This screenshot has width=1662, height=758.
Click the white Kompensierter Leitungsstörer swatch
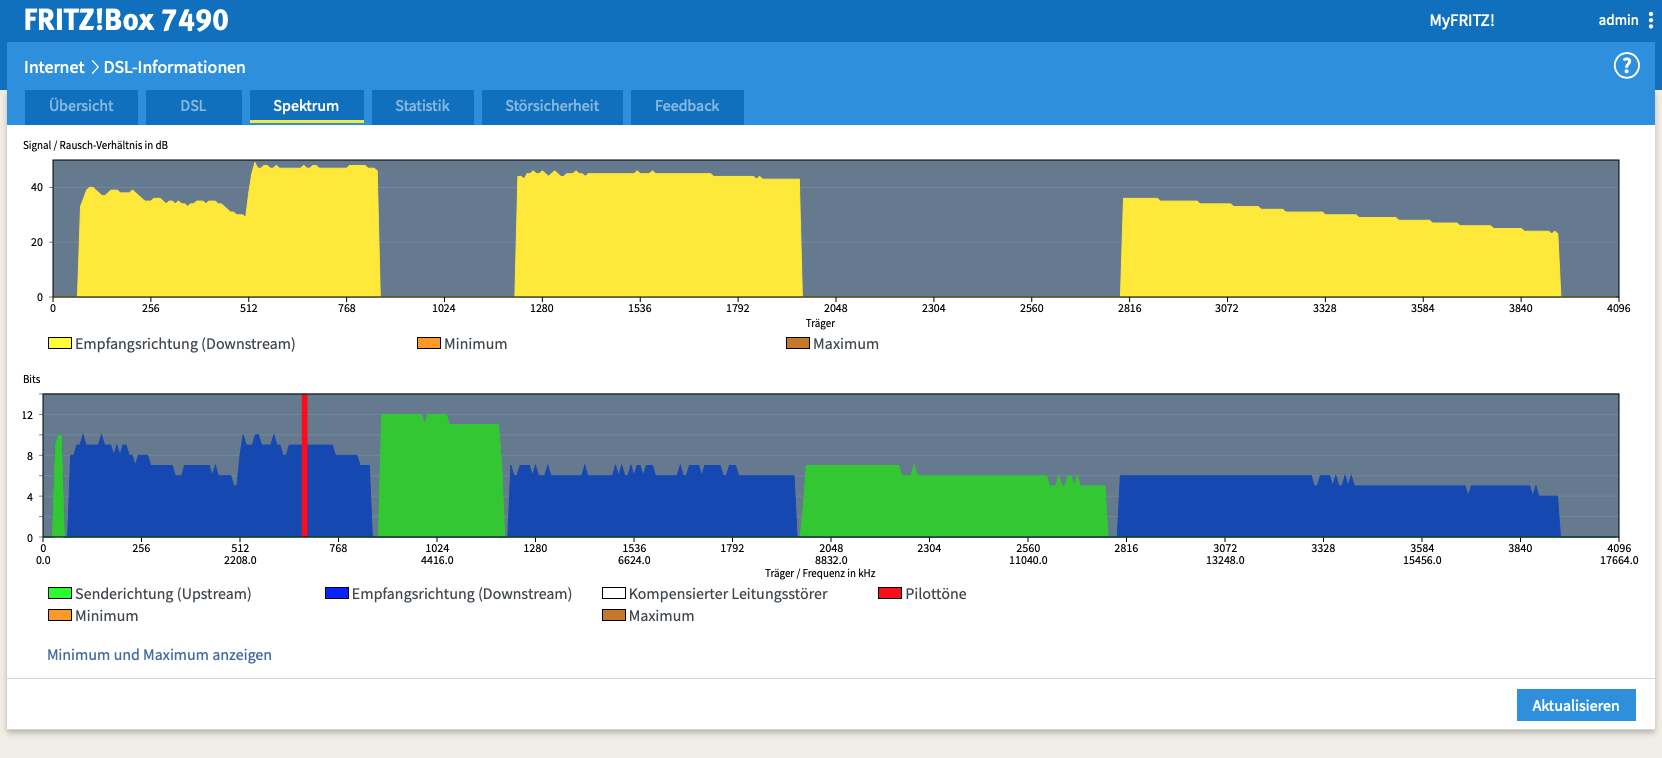tap(613, 593)
